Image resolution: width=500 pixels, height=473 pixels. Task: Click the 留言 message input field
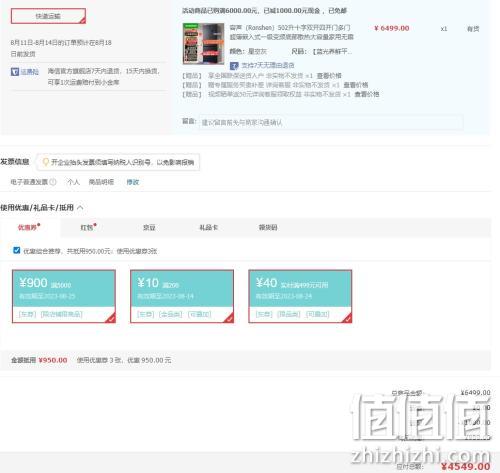(x=331, y=122)
